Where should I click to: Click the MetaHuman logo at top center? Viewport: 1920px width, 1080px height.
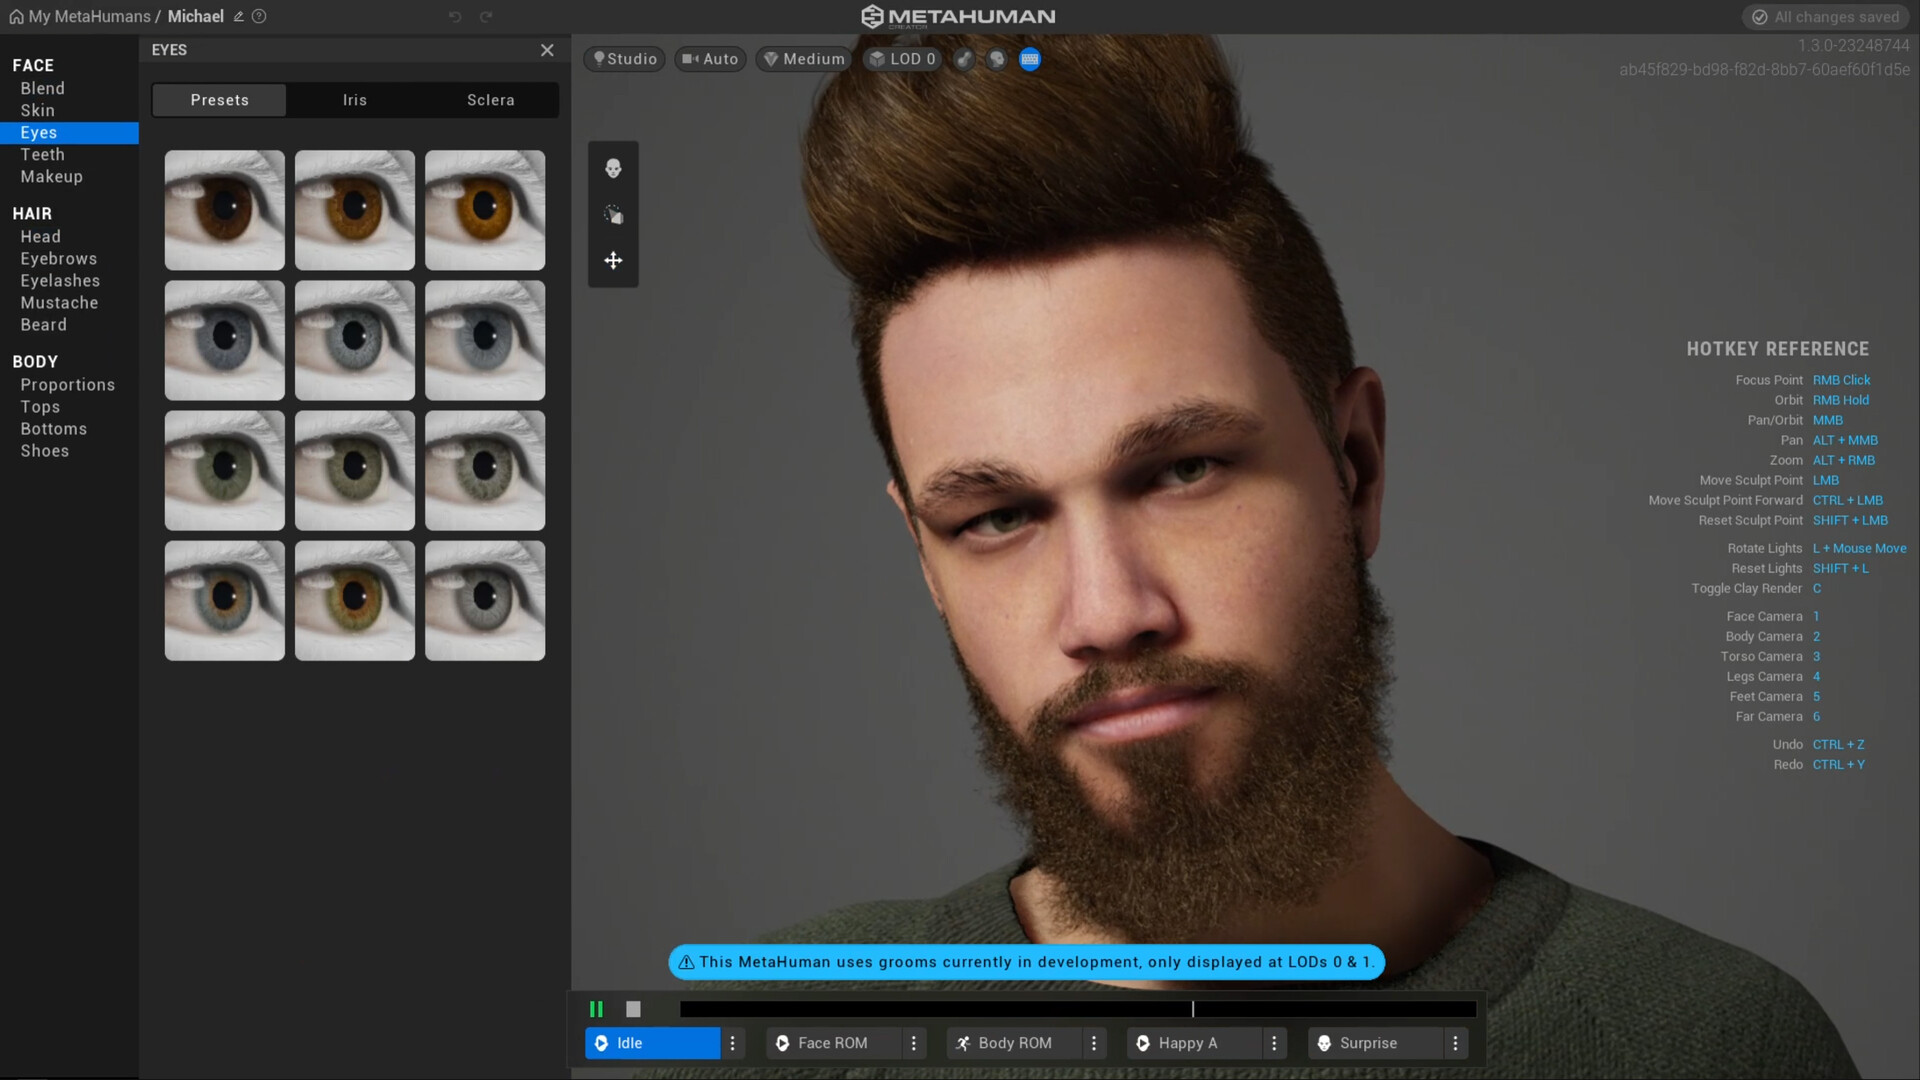pyautogui.click(x=958, y=16)
